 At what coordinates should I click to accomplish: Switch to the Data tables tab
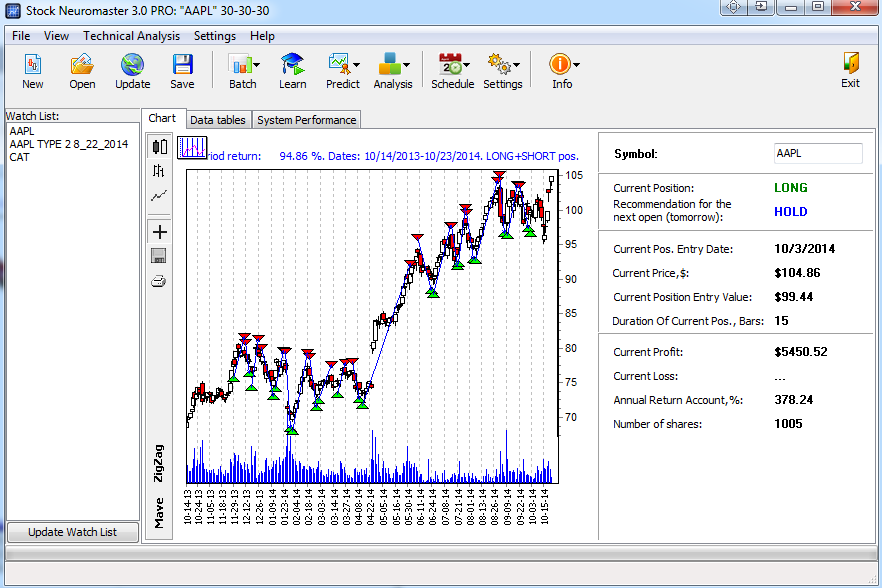coord(218,120)
